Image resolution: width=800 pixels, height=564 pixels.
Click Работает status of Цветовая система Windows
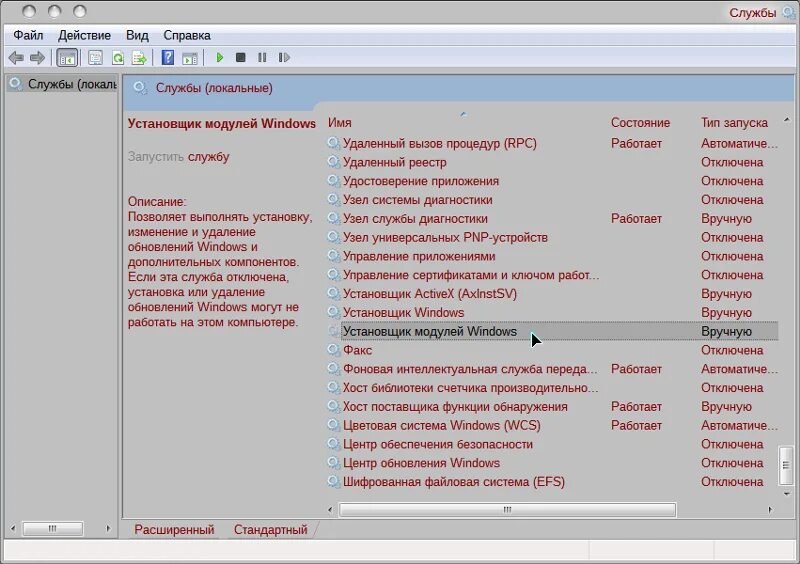[636, 426]
